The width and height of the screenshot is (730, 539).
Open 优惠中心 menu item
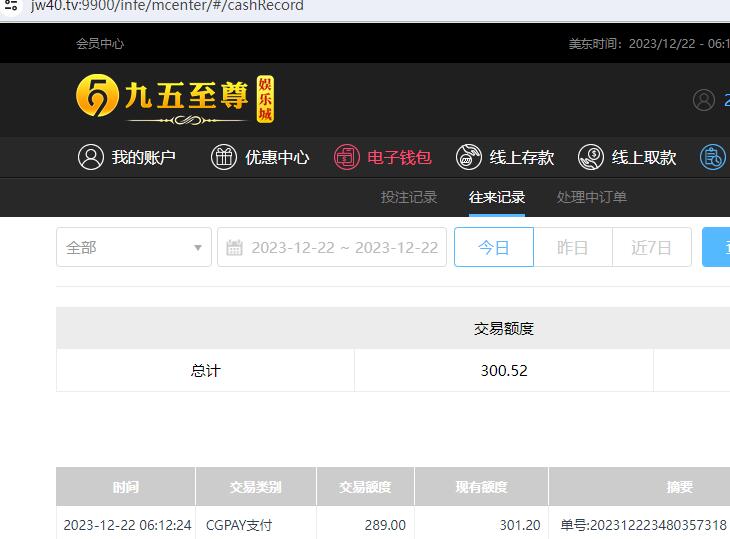click(x=260, y=157)
